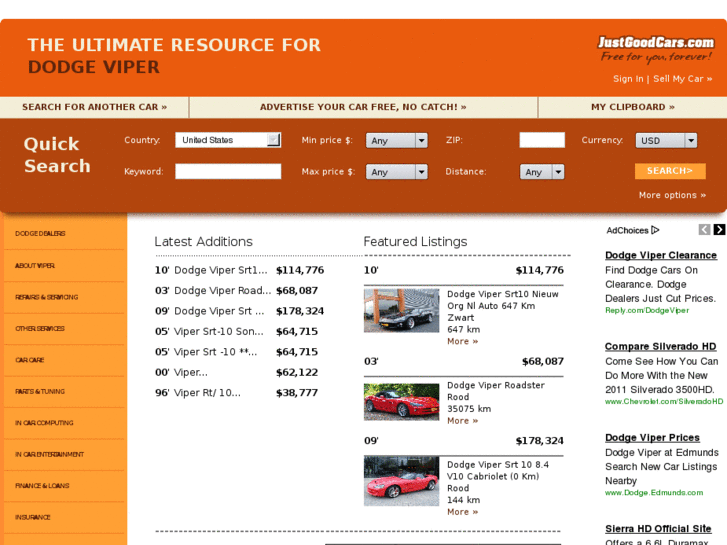Open Insurance sidebar item
Viewport: 727px width, 545px height.
(x=32, y=517)
